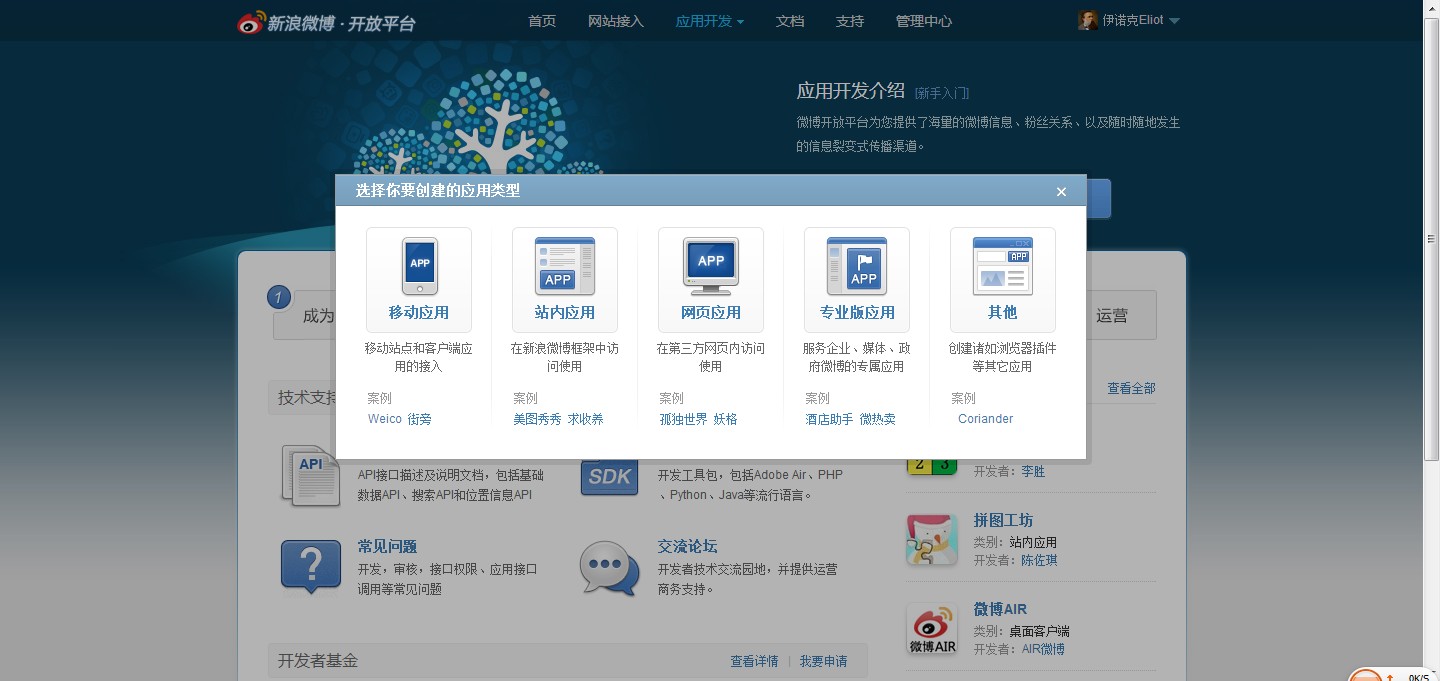Open the Coriander example link
Screen dimensions: 1440x681
(x=985, y=419)
